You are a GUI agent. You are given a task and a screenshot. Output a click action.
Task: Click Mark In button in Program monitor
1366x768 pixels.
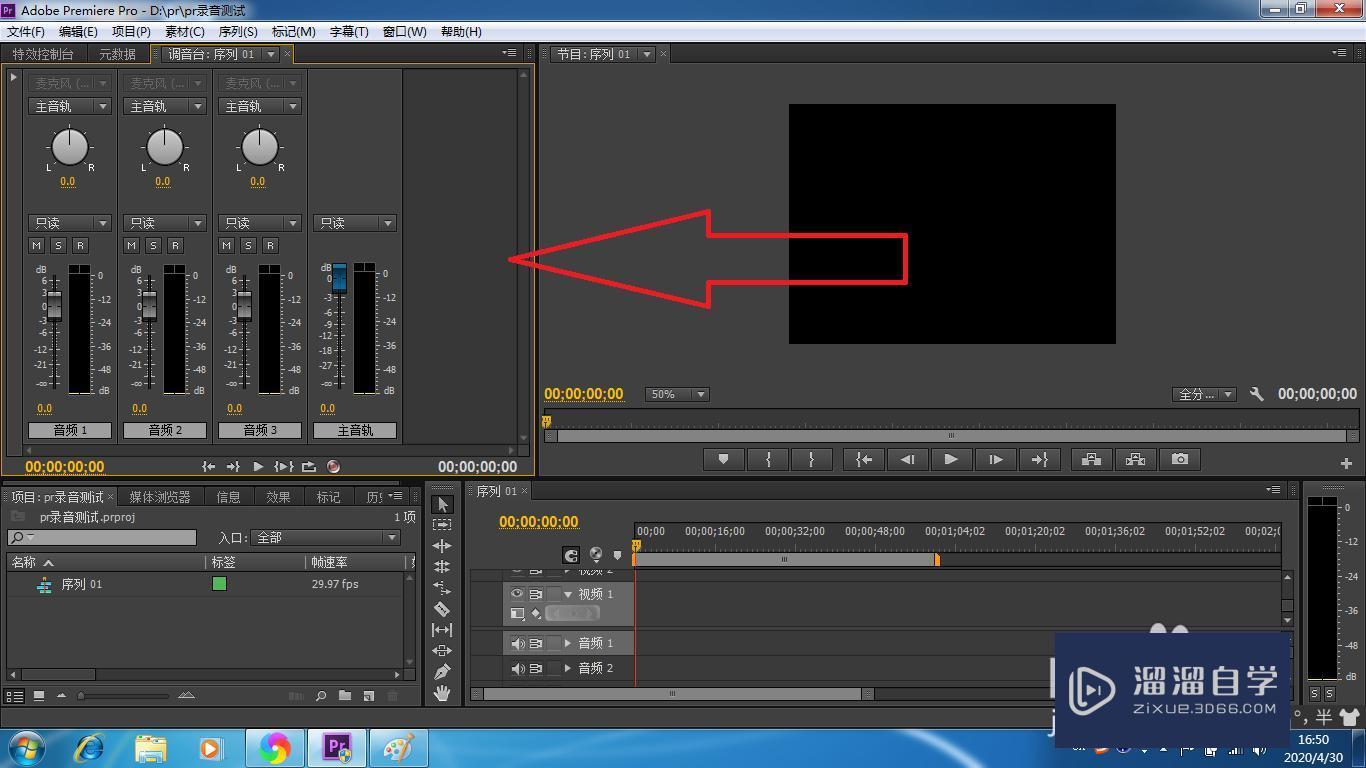click(x=768, y=459)
